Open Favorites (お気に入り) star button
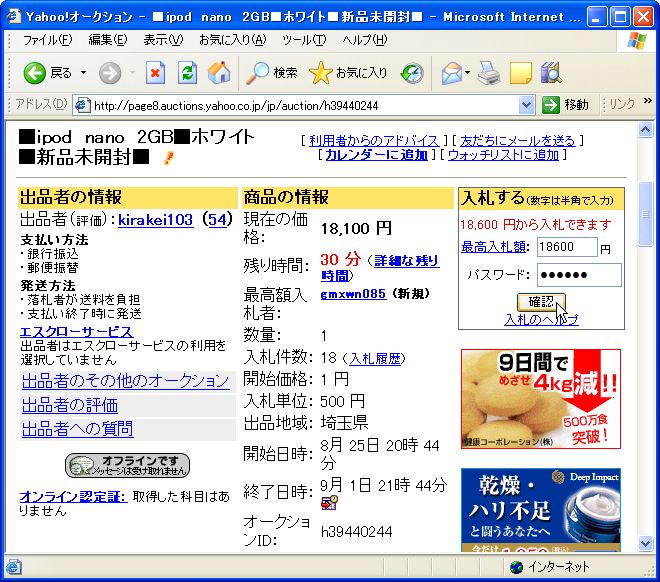Image resolution: width=660 pixels, height=582 pixels. 348,73
